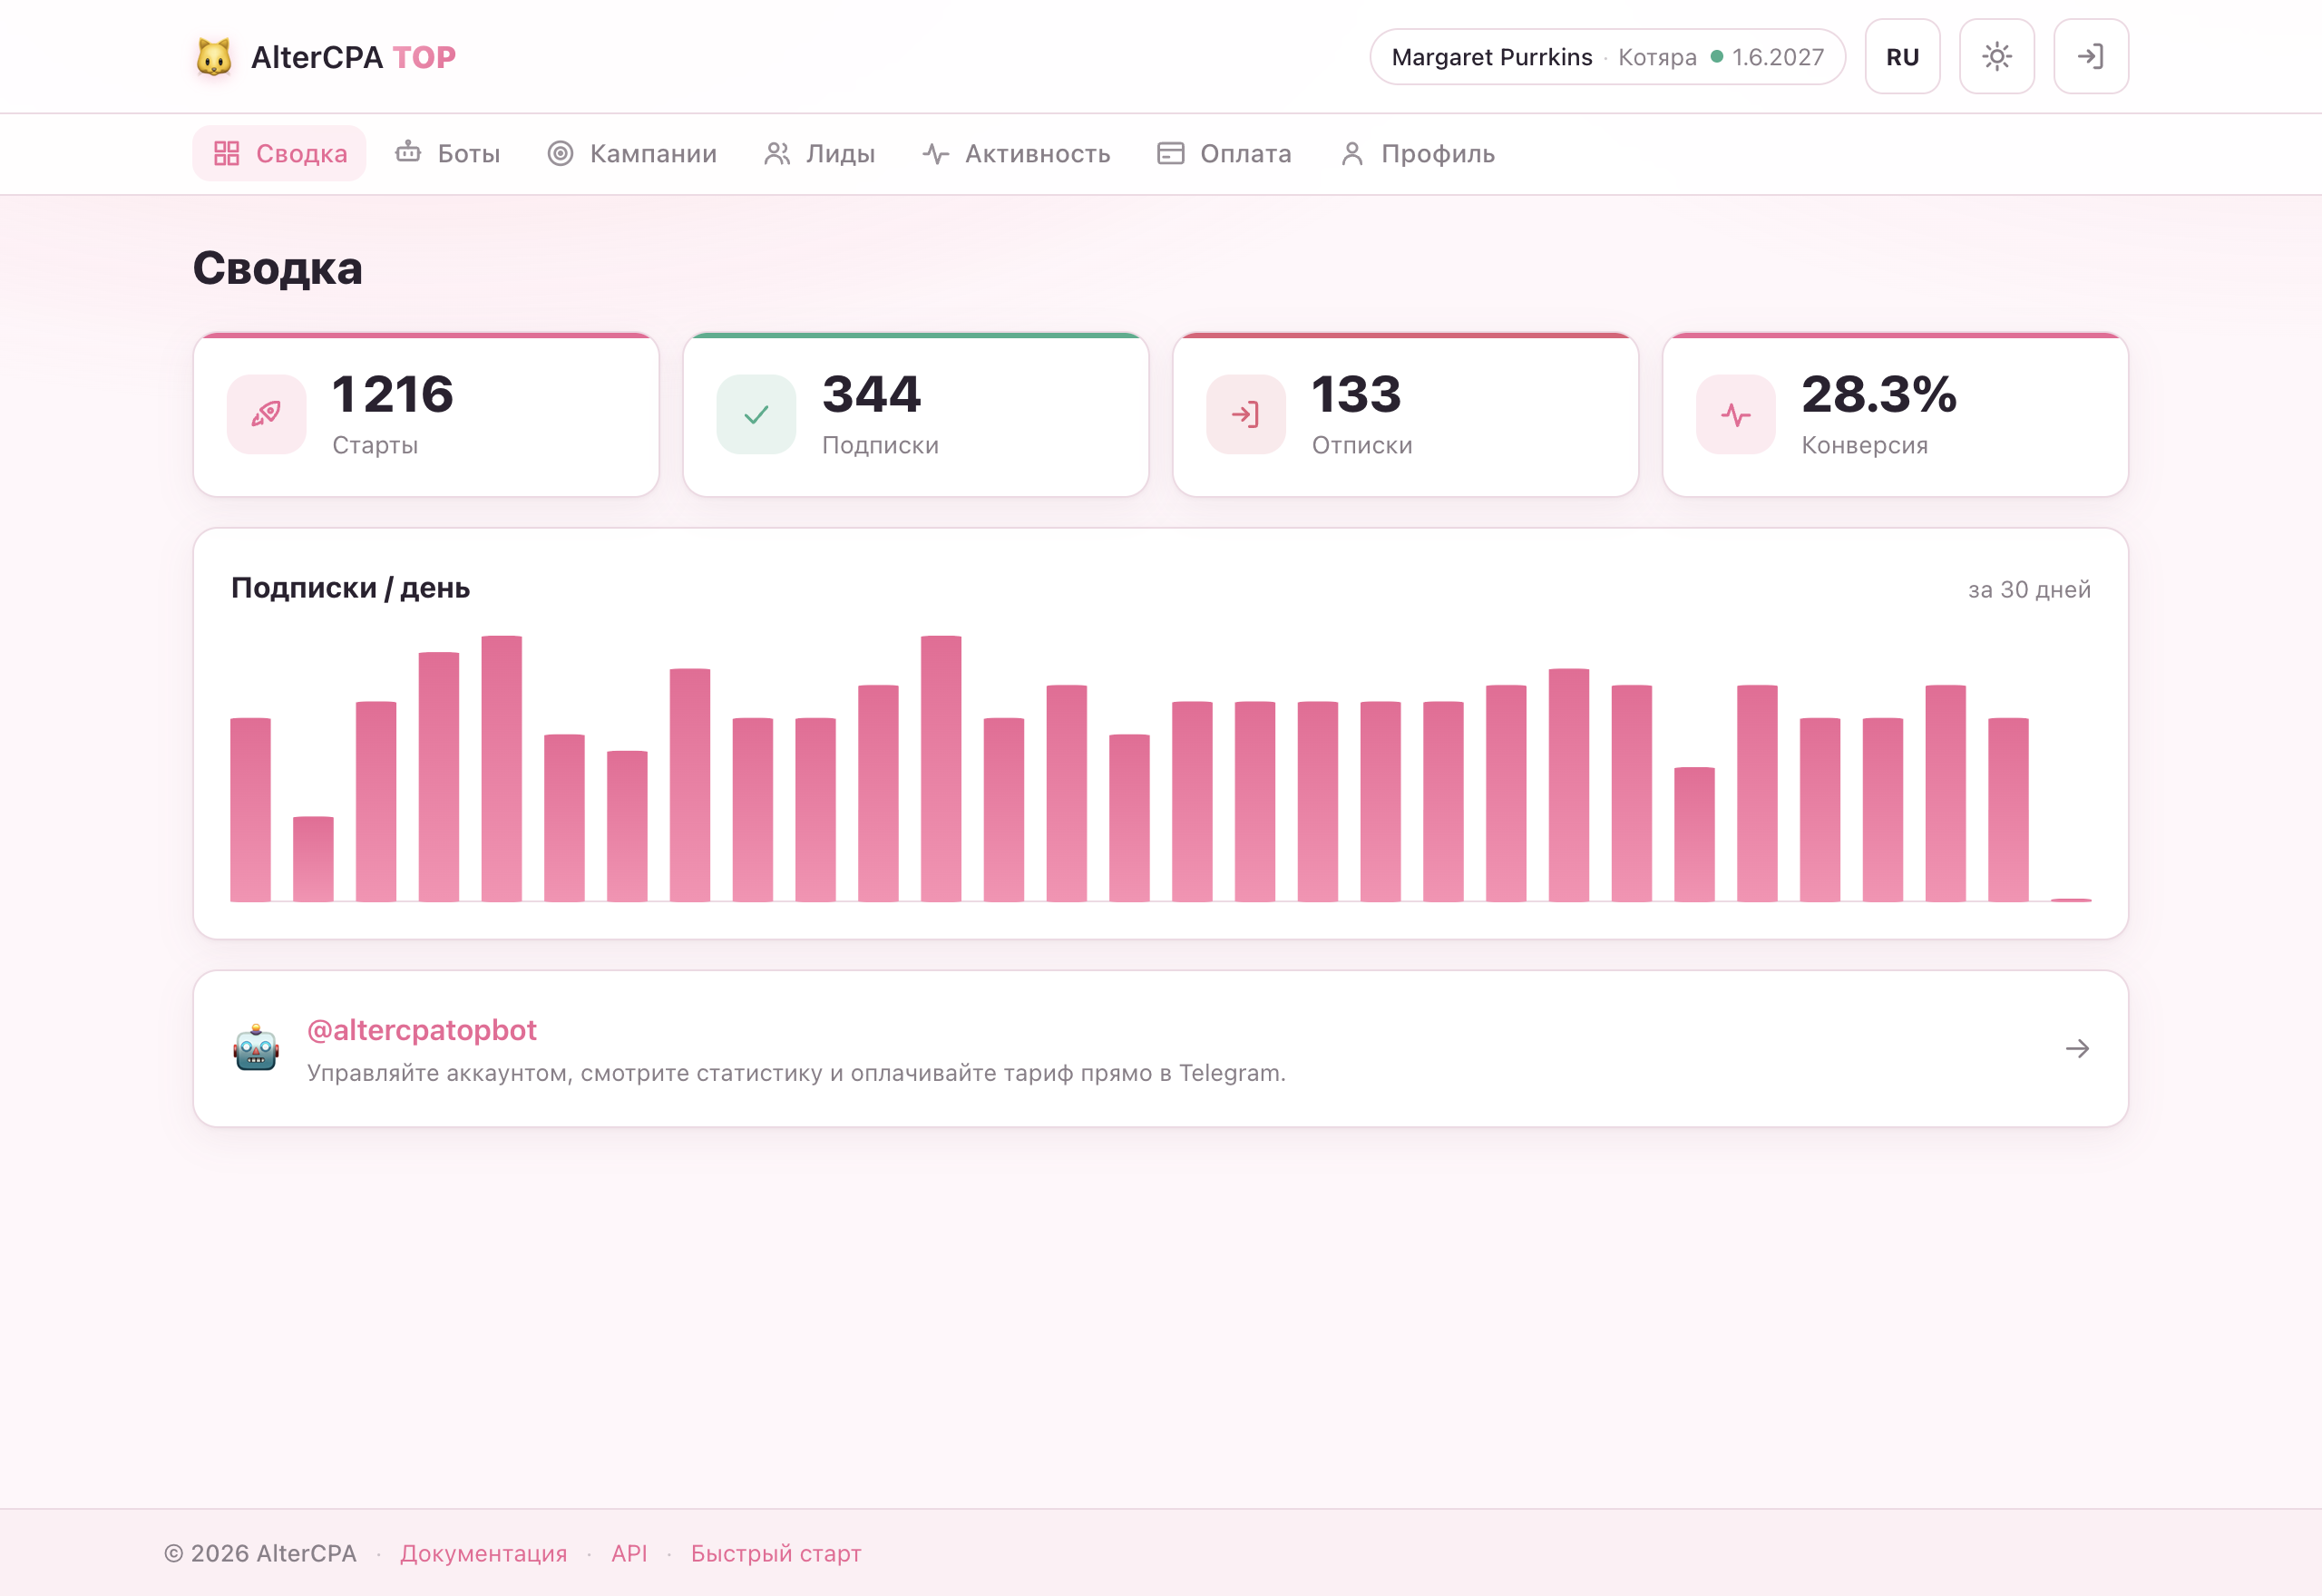Viewport: 2322px width, 1596px height.
Task: Click the Старты label
Action: click(x=375, y=445)
